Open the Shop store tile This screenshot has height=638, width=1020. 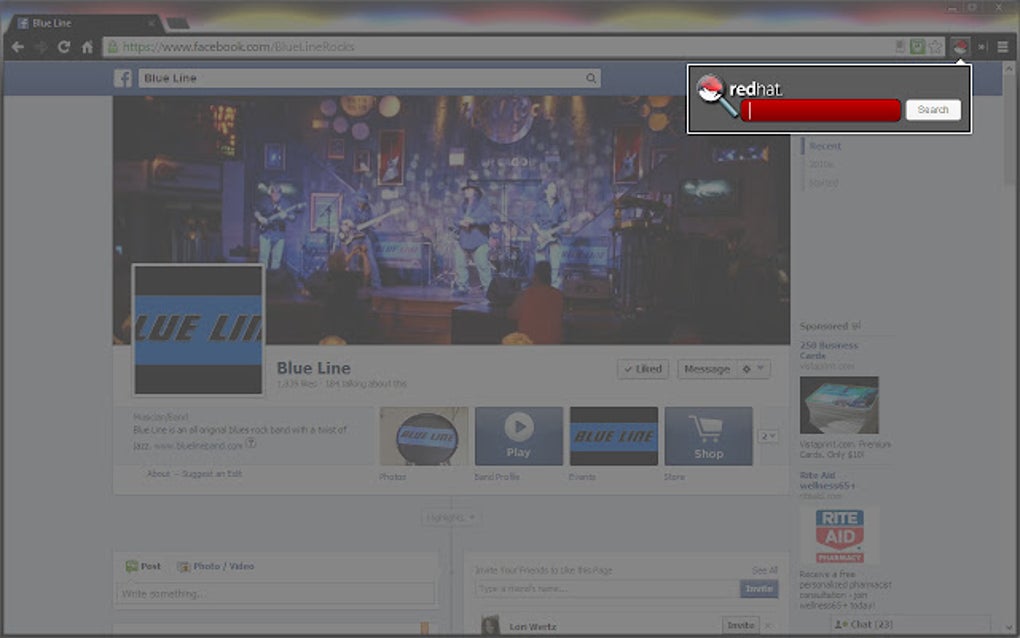708,436
